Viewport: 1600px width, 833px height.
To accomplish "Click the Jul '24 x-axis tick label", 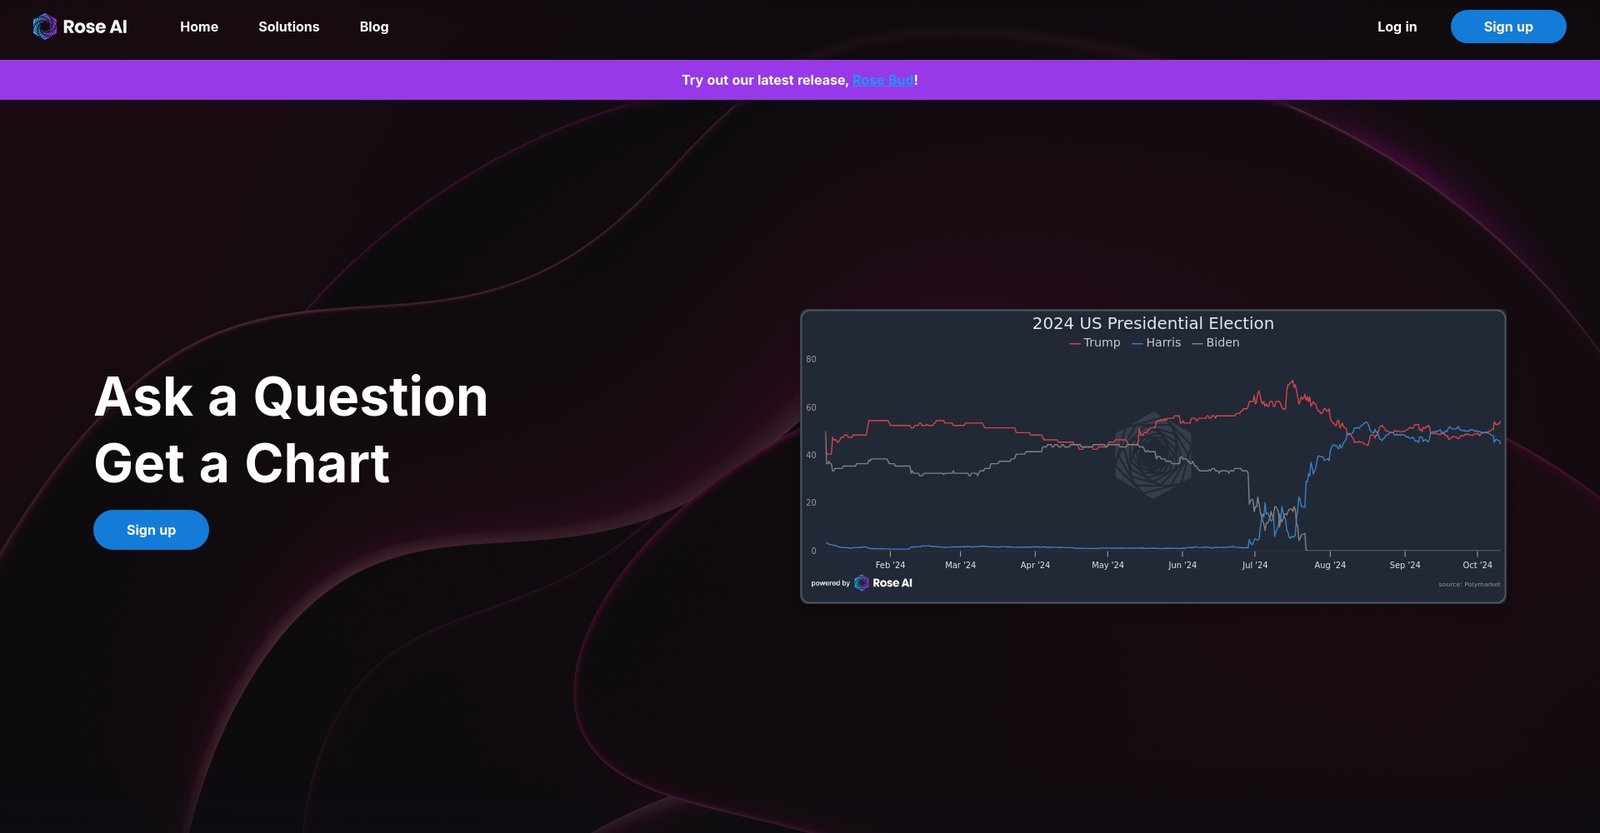I will (x=1254, y=565).
